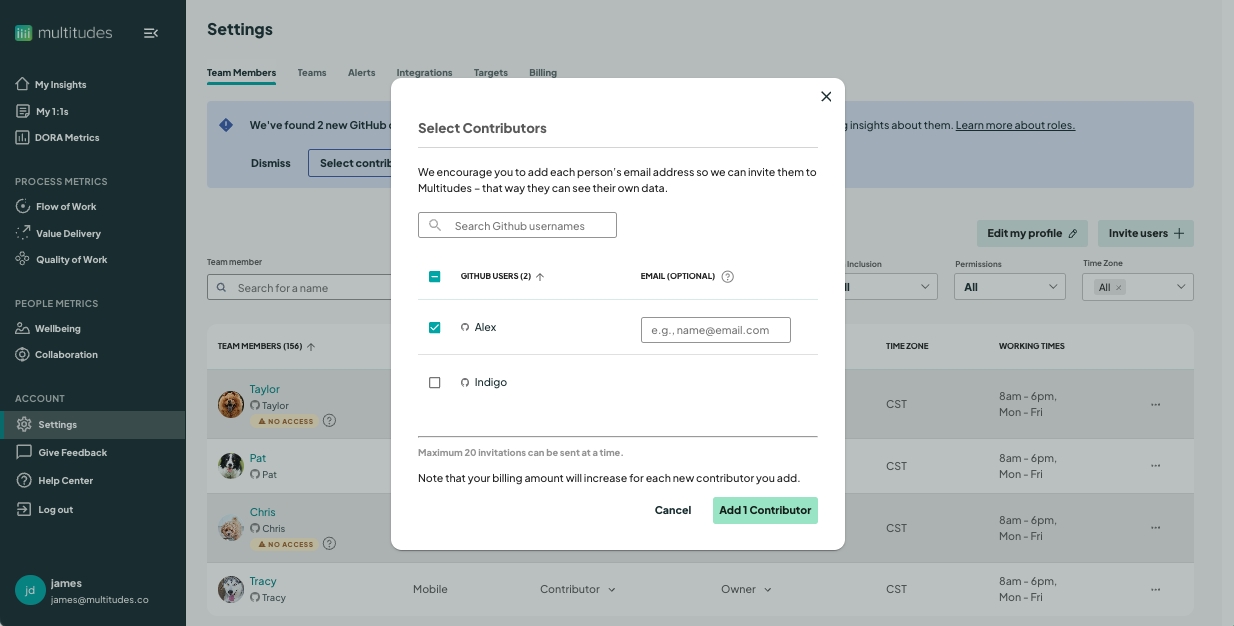Switch to the Billing tab
This screenshot has height=626, width=1234.
click(543, 73)
